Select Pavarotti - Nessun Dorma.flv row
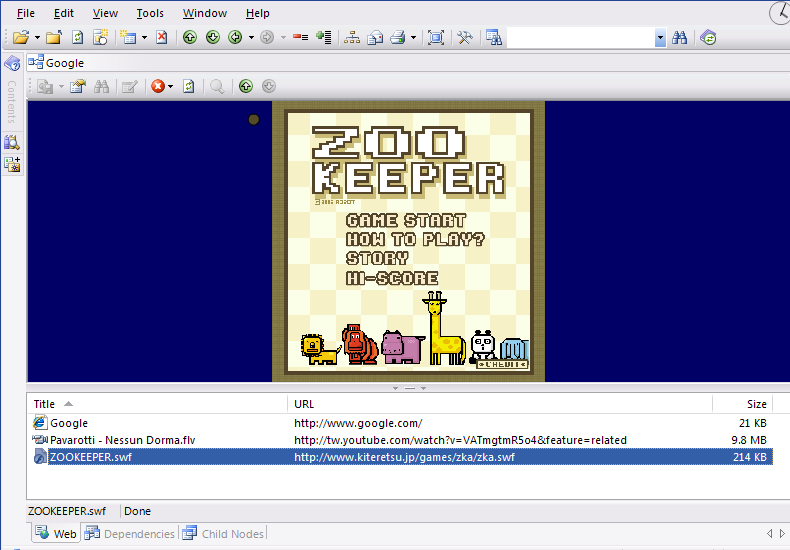 [x=400, y=440]
